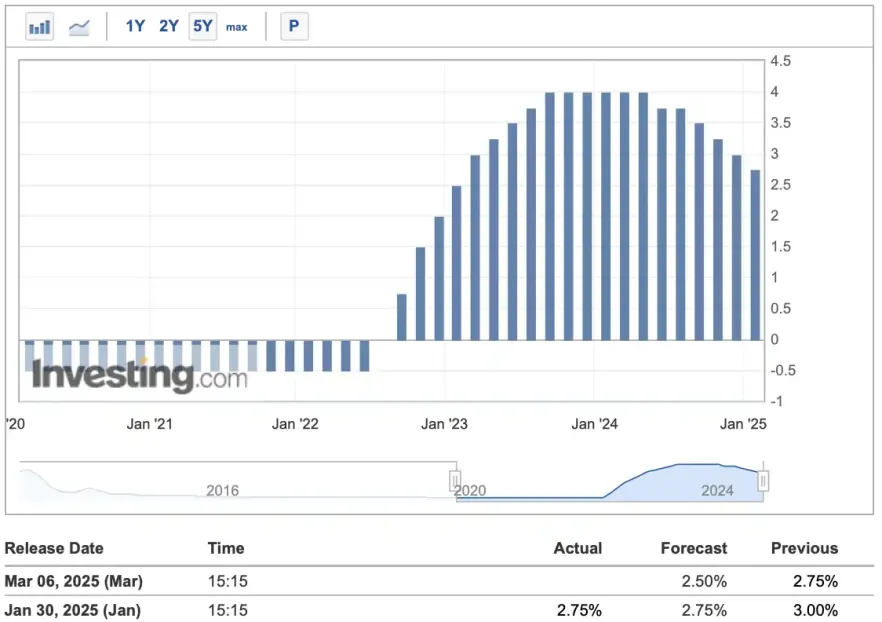Screen dimensions: 882x622
Task: Click the left handle of range navigator
Action: (455, 481)
